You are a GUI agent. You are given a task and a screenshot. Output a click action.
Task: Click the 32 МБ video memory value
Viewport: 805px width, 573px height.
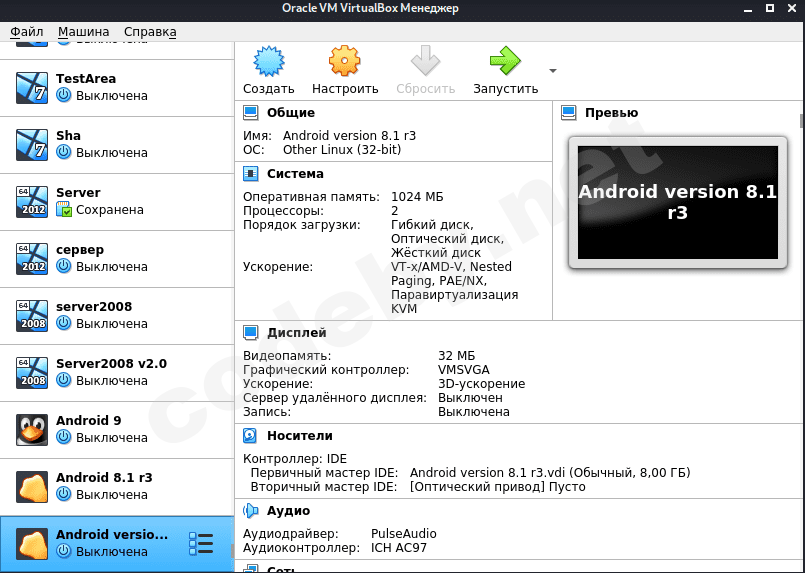(x=456, y=356)
